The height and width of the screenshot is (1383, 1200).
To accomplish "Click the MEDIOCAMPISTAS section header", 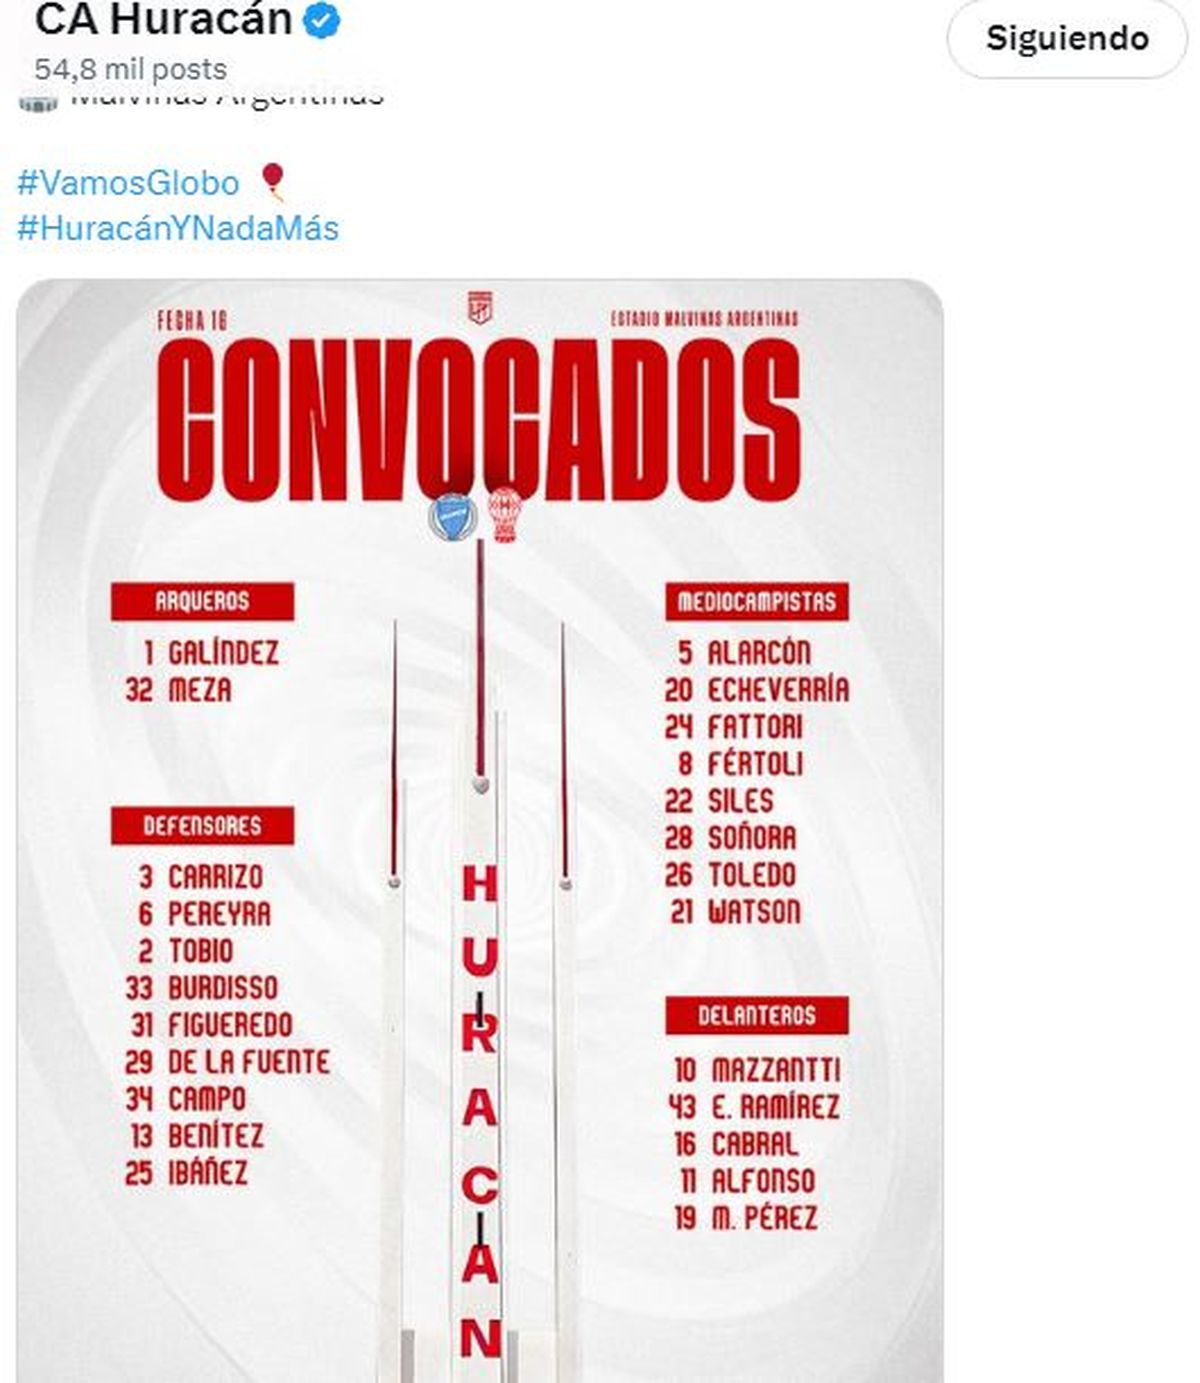I will click(x=756, y=601).
